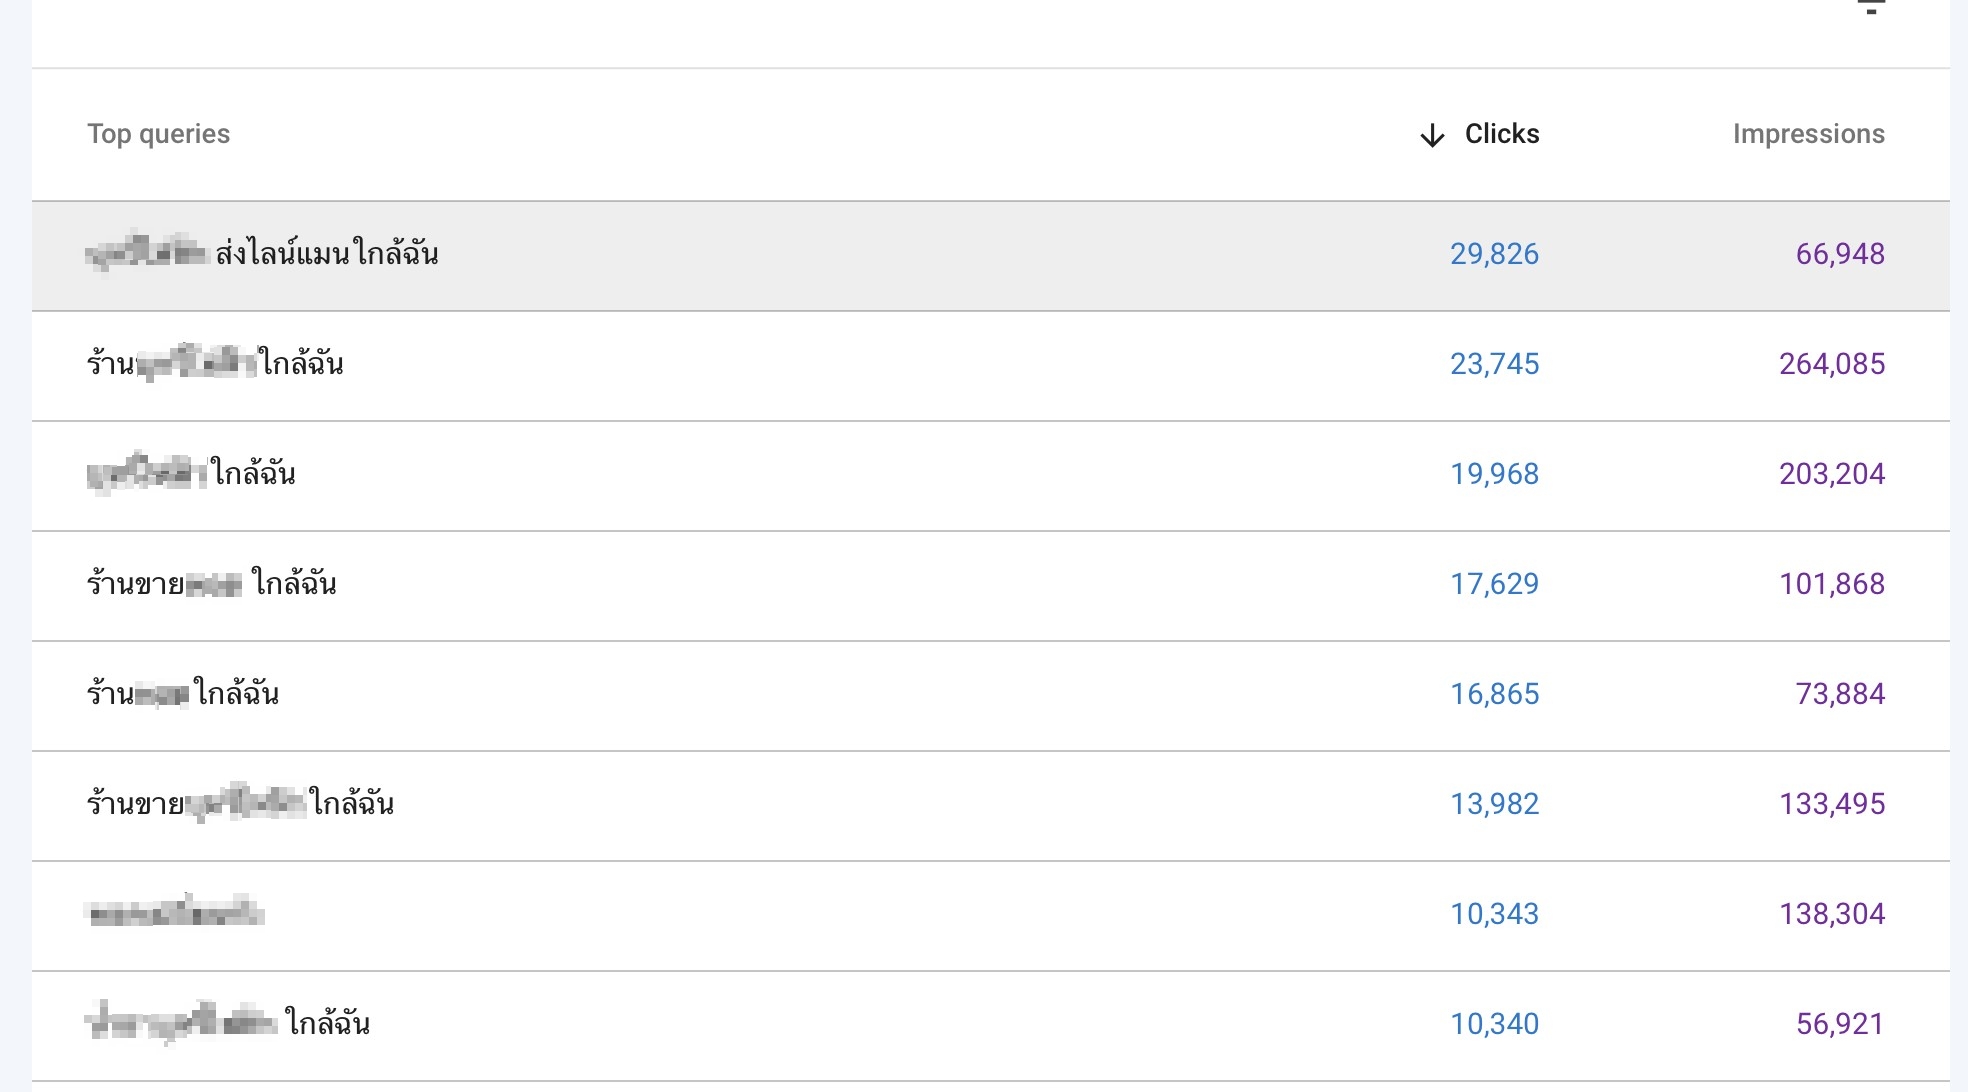Image resolution: width=1968 pixels, height=1092 pixels.
Task: Click the down arrow sort indicator beside Clicks
Action: pyautogui.click(x=1432, y=135)
